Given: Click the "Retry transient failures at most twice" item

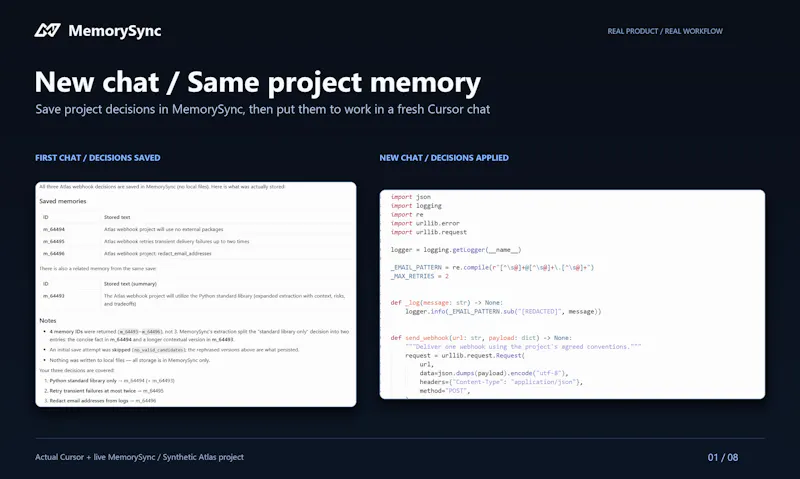Looking at the screenshot, I should tap(106, 390).
